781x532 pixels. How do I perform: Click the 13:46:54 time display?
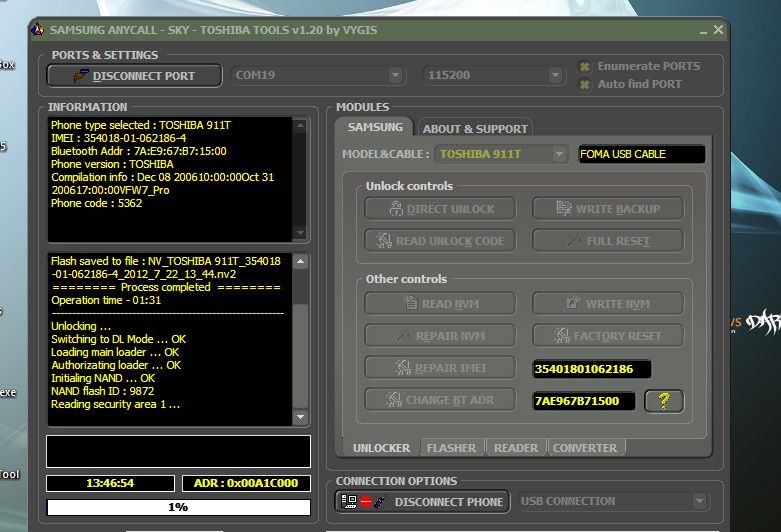[x=110, y=483]
